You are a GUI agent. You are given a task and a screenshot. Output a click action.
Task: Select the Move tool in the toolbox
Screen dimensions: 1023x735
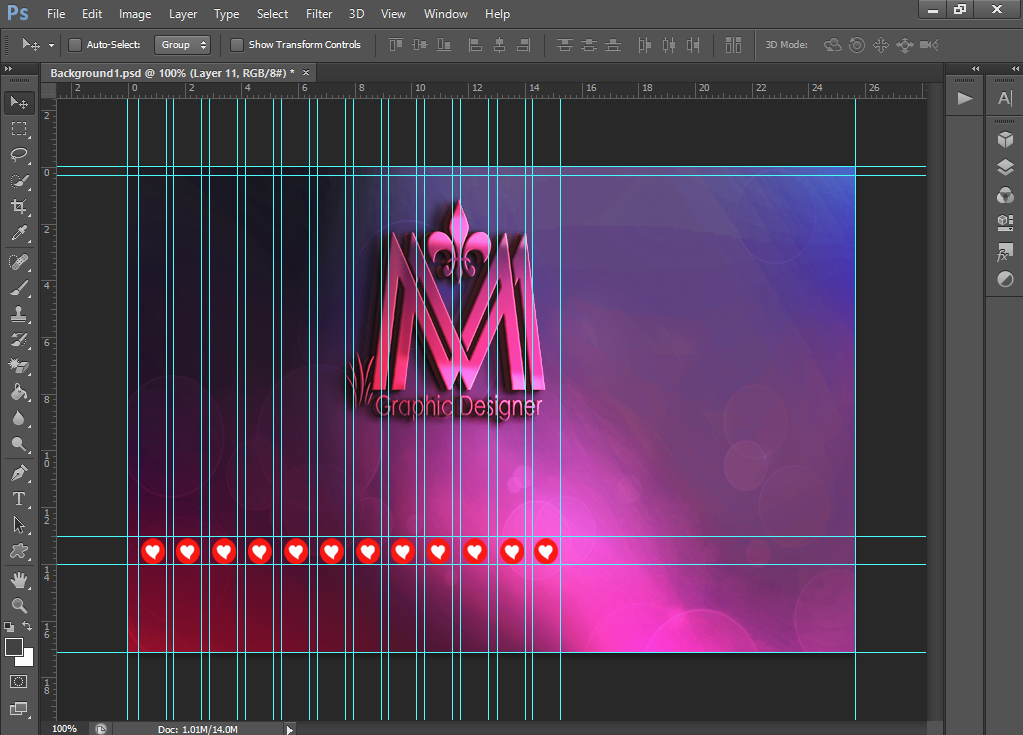(19, 103)
